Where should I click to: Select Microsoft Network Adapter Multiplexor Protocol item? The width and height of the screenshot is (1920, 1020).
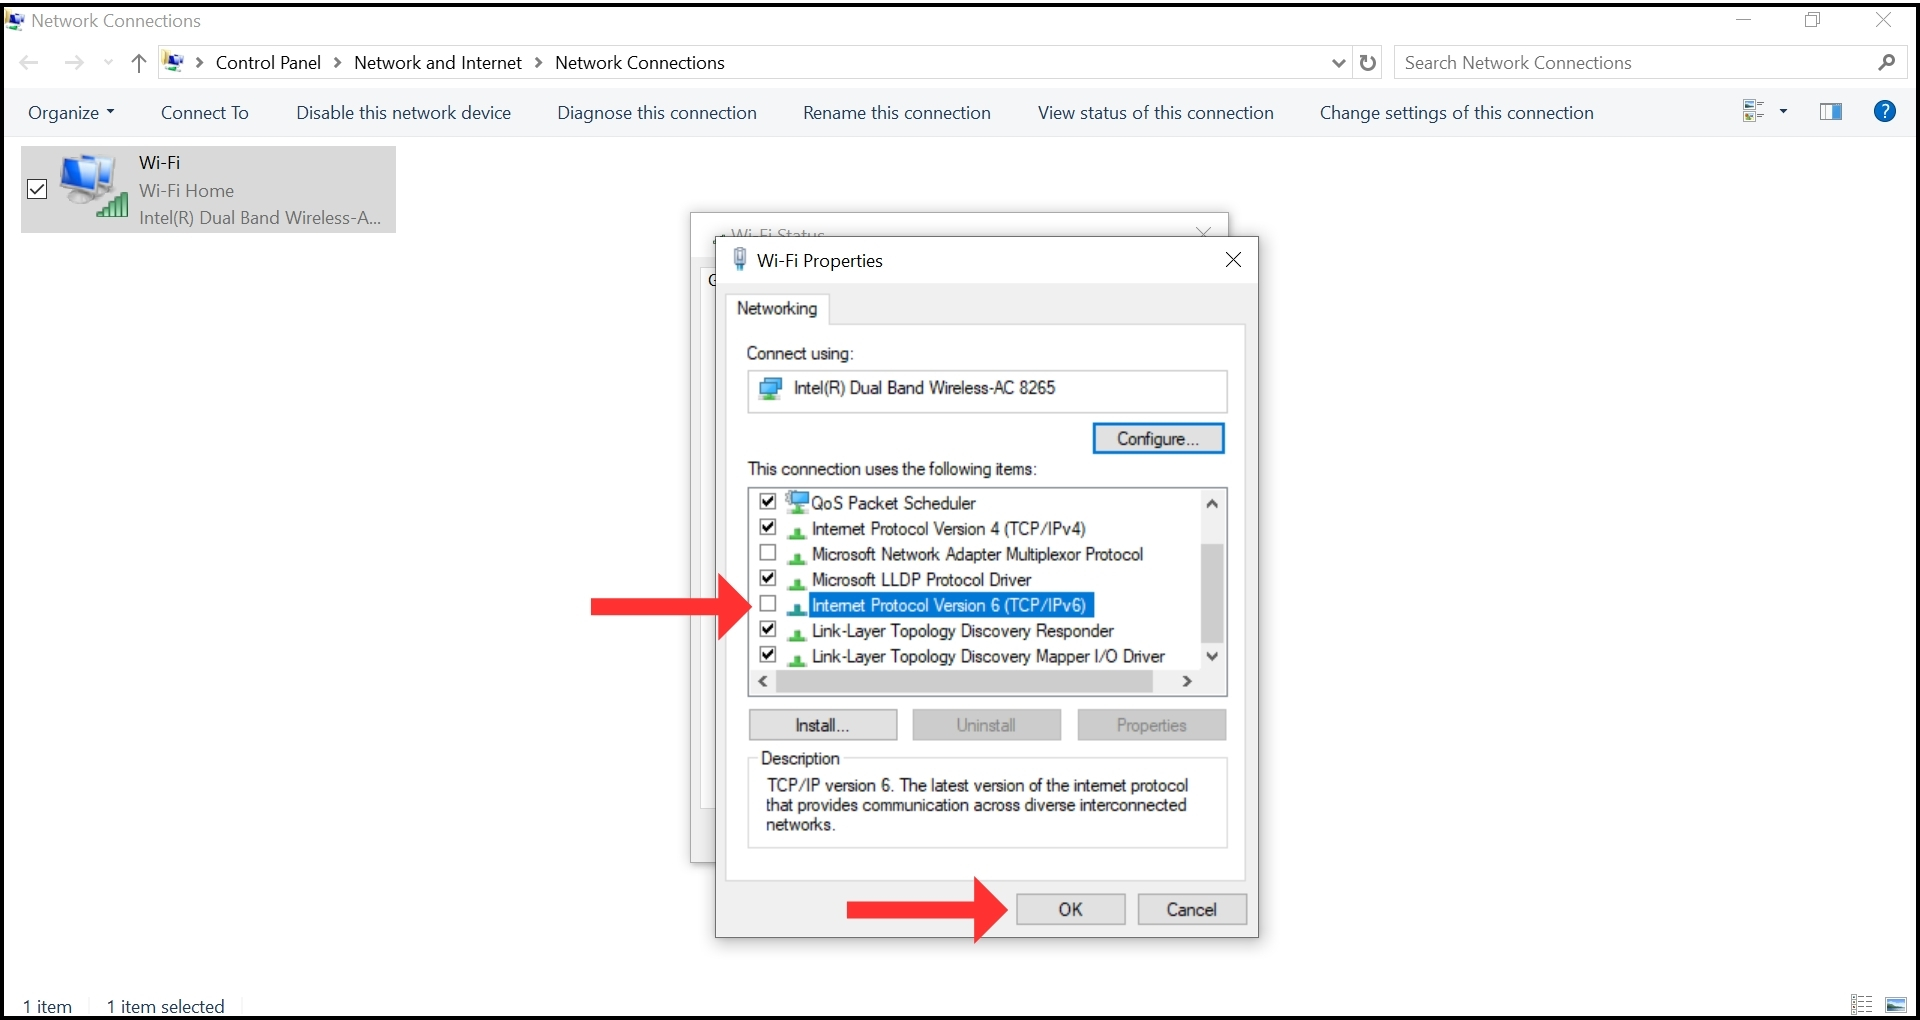point(977,554)
